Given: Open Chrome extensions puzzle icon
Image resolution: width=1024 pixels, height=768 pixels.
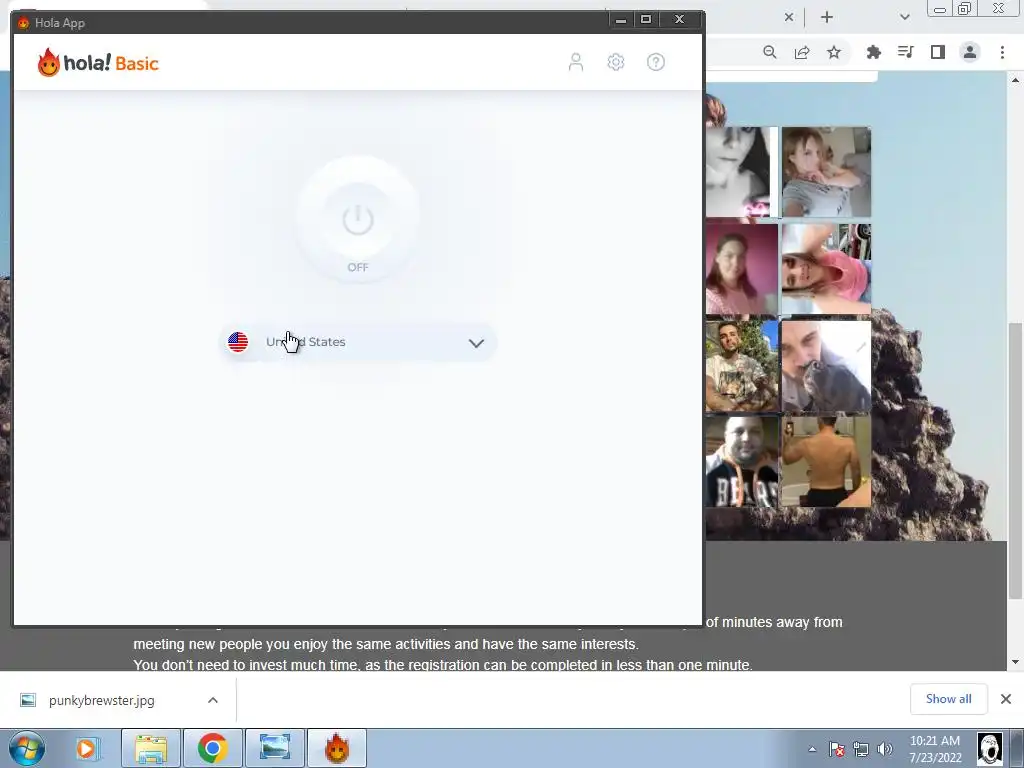Looking at the screenshot, I should pyautogui.click(x=873, y=52).
